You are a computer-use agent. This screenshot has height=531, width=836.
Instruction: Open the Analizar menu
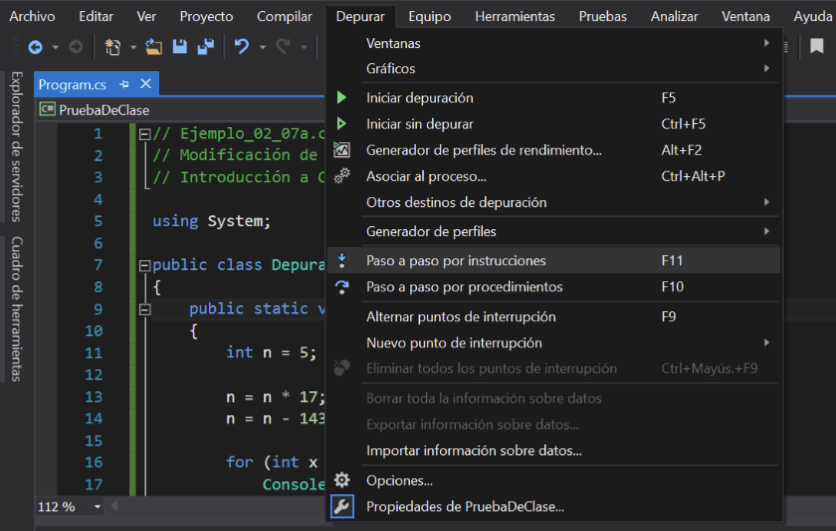point(674,17)
